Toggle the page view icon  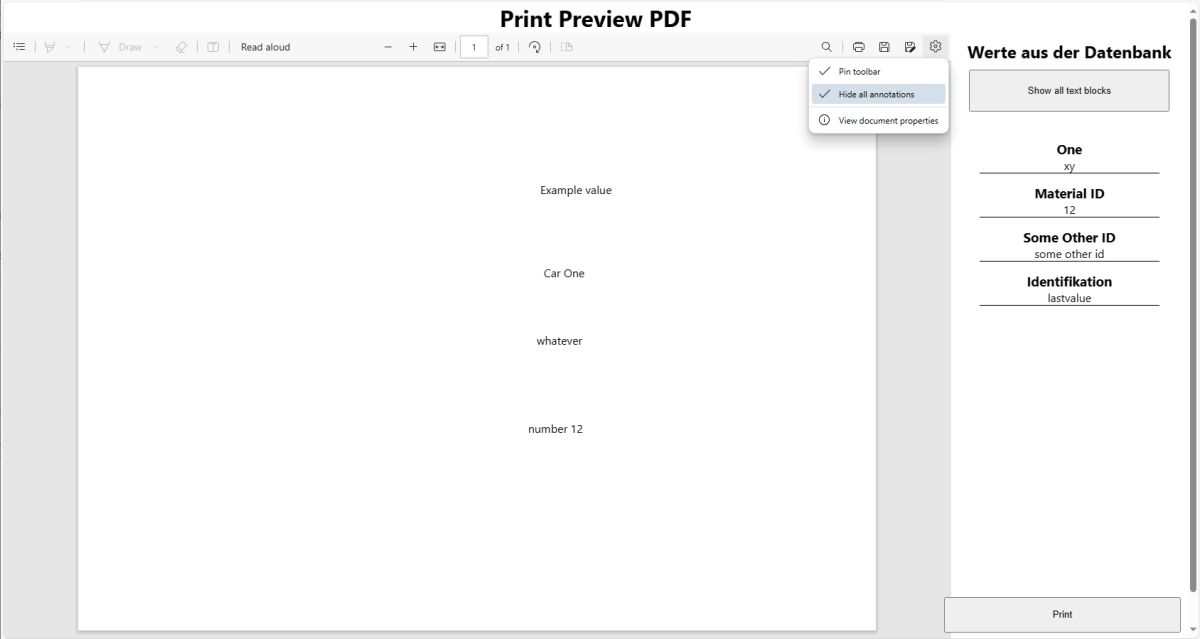click(566, 47)
